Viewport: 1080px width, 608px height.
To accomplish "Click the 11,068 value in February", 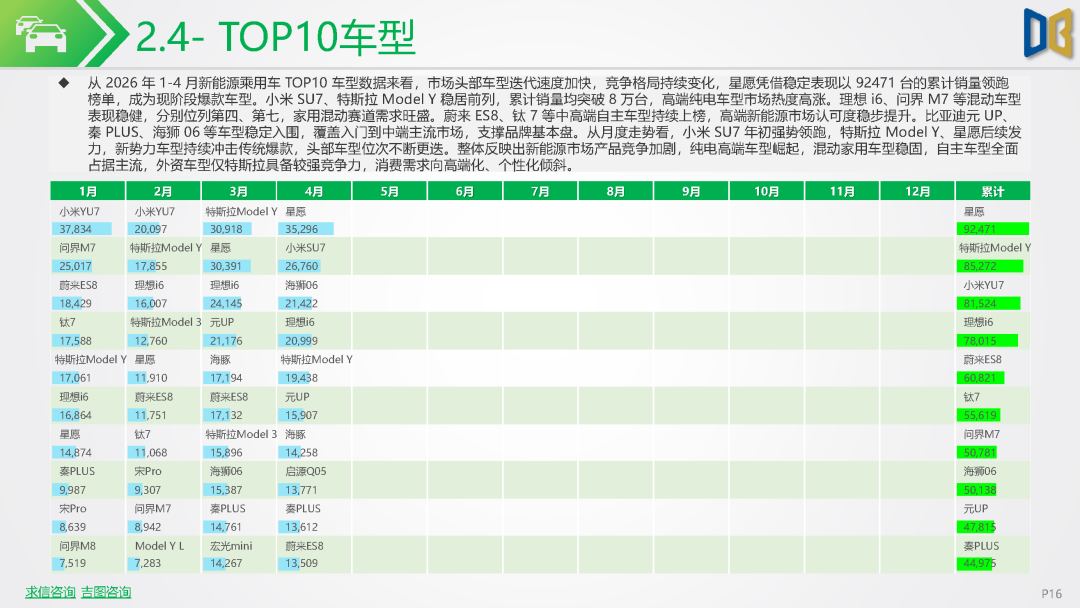I will click(151, 452).
